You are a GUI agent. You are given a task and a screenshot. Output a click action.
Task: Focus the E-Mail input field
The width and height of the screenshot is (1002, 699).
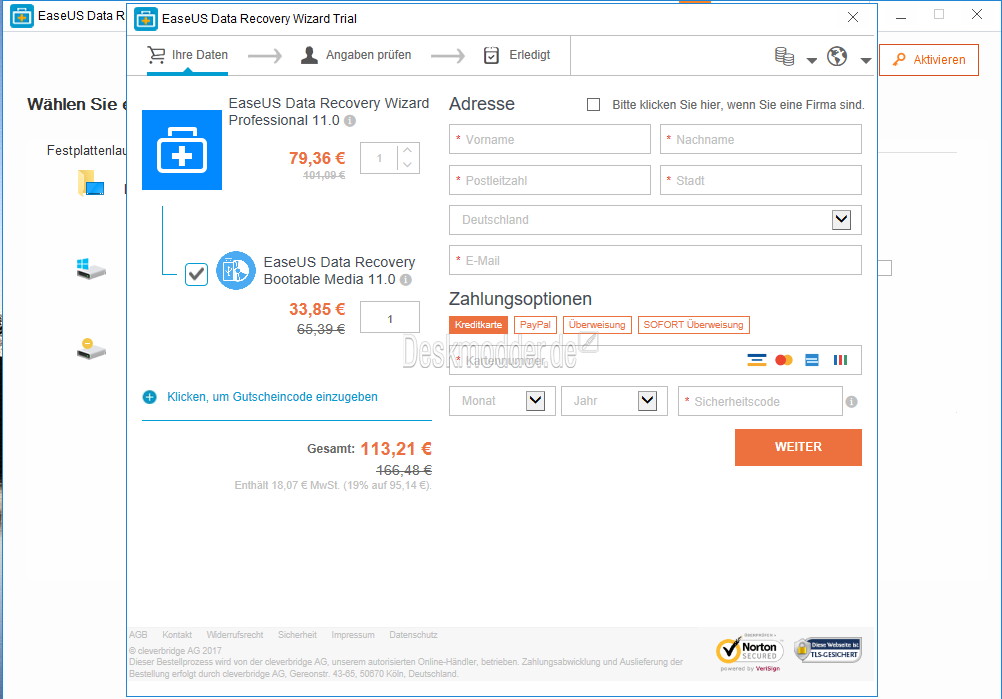point(655,260)
